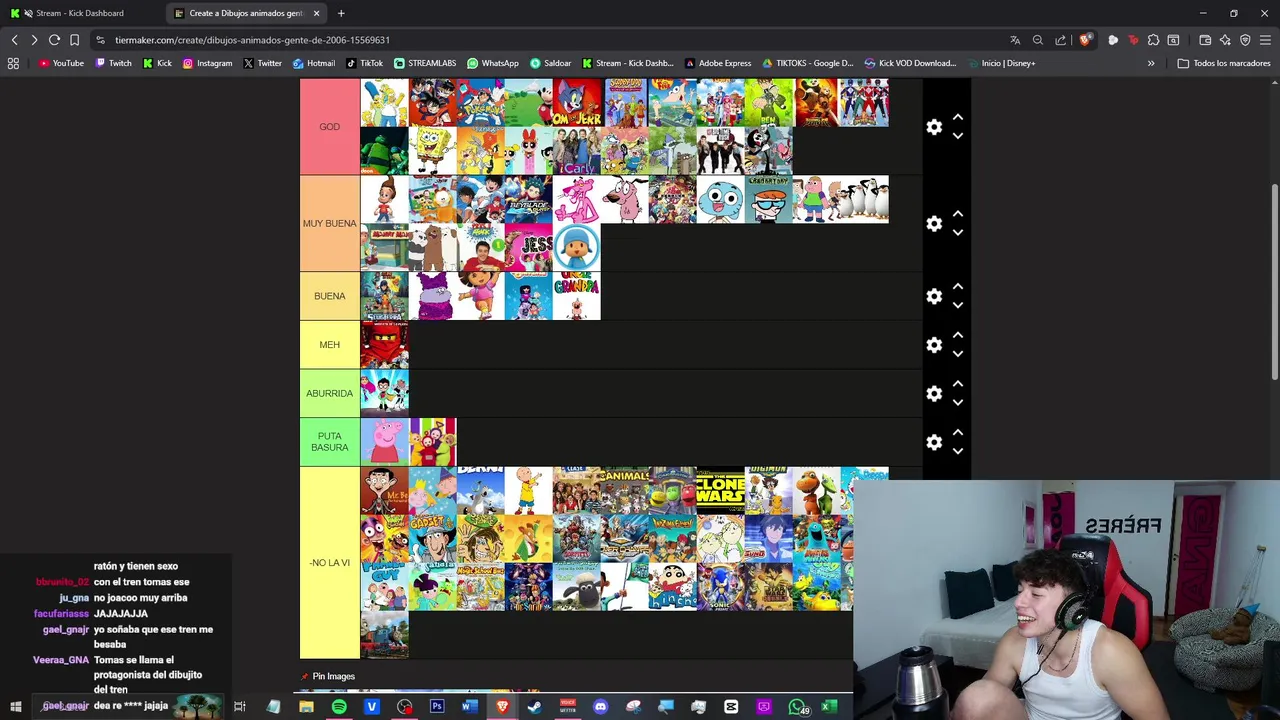Switch to Stream - Kick Dashboard tab
Viewport: 1280px width, 720px height.
pos(82,13)
